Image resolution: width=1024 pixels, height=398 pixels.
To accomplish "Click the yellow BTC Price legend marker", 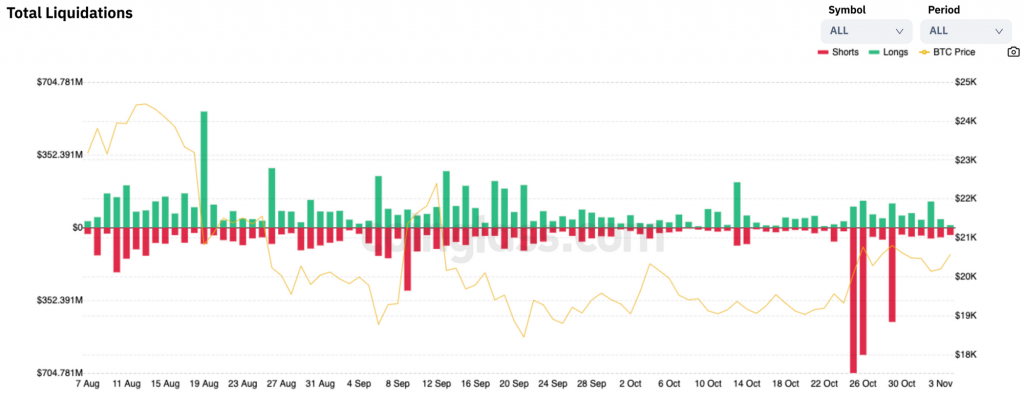I will (924, 52).
